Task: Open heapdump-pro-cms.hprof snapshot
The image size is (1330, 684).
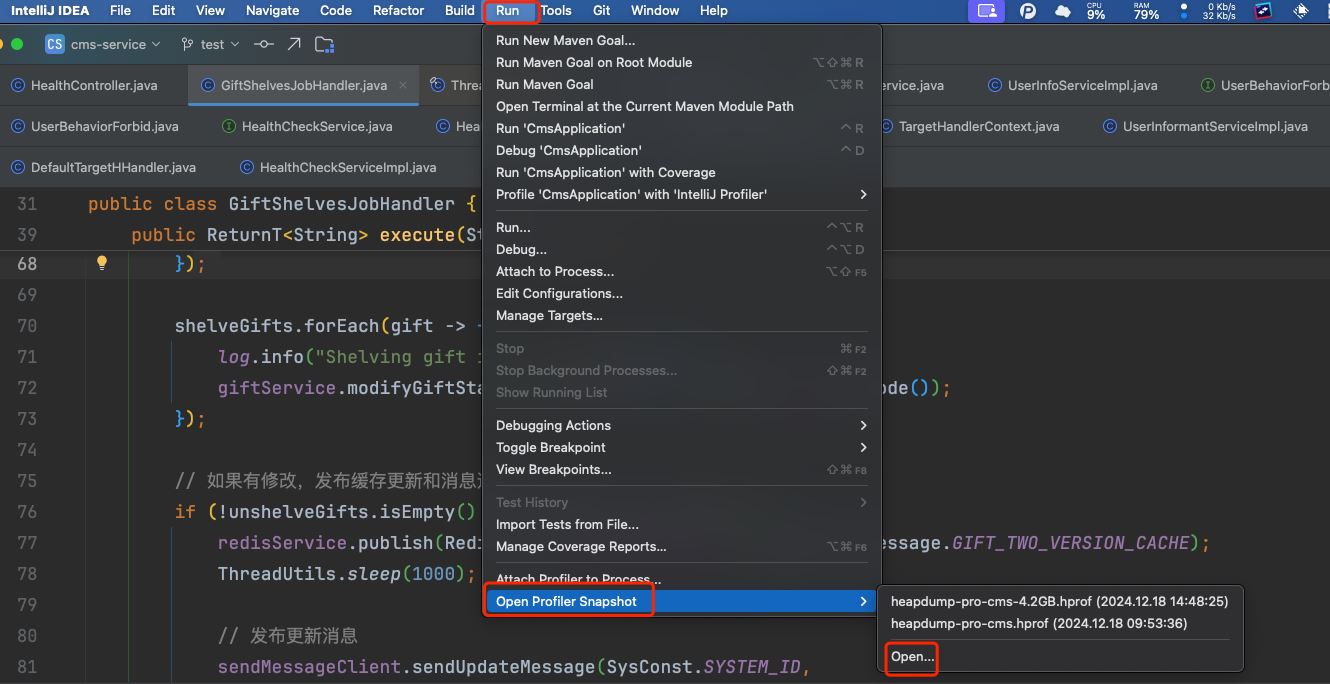Action: coord(1059,623)
